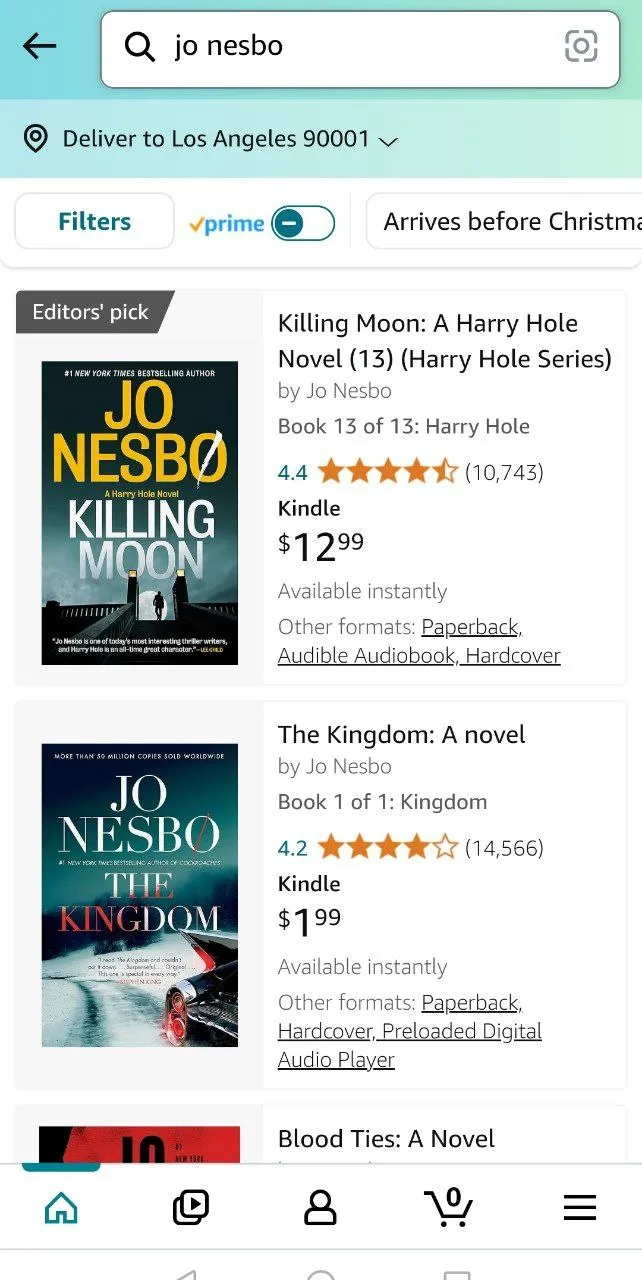Open the shopping cart icon
This screenshot has height=1280, width=642.
449,1206
